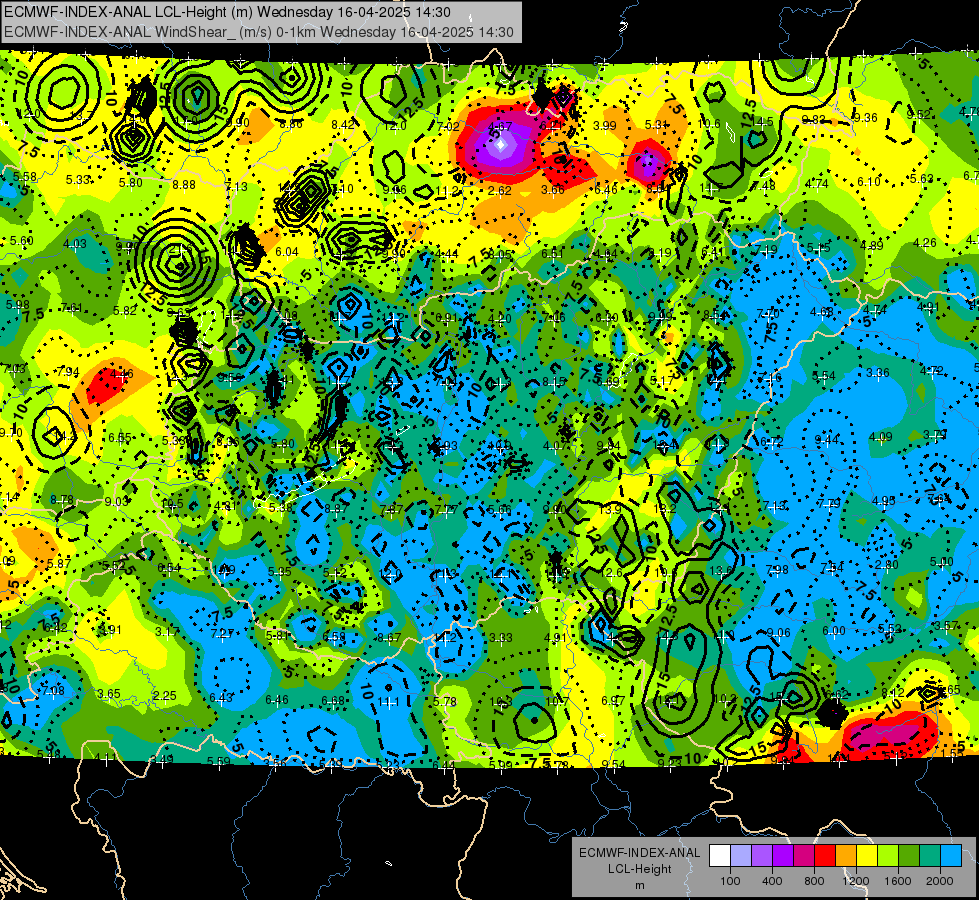
Task: Click the wind shear value 4.89
Action: (x=872, y=245)
